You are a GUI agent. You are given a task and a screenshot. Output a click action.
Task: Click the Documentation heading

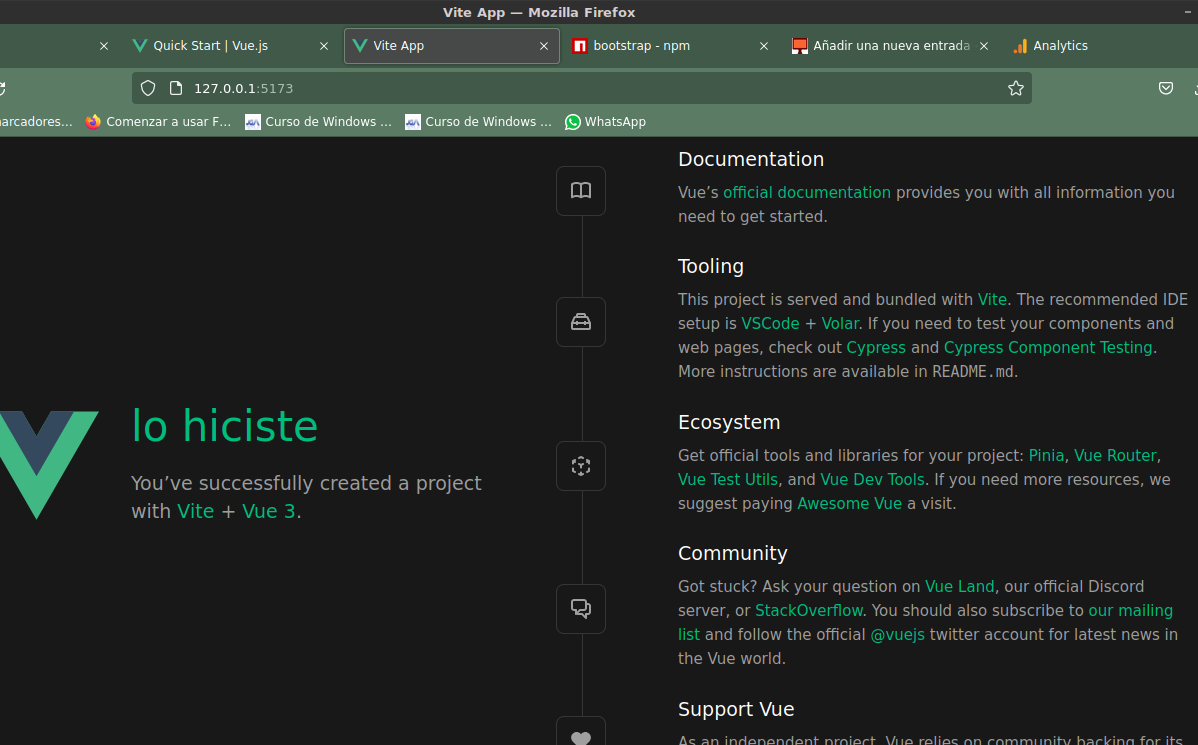(751, 159)
